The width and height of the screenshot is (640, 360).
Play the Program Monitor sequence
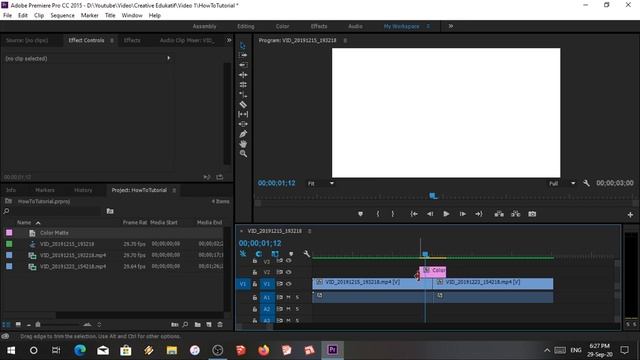[x=446, y=214]
